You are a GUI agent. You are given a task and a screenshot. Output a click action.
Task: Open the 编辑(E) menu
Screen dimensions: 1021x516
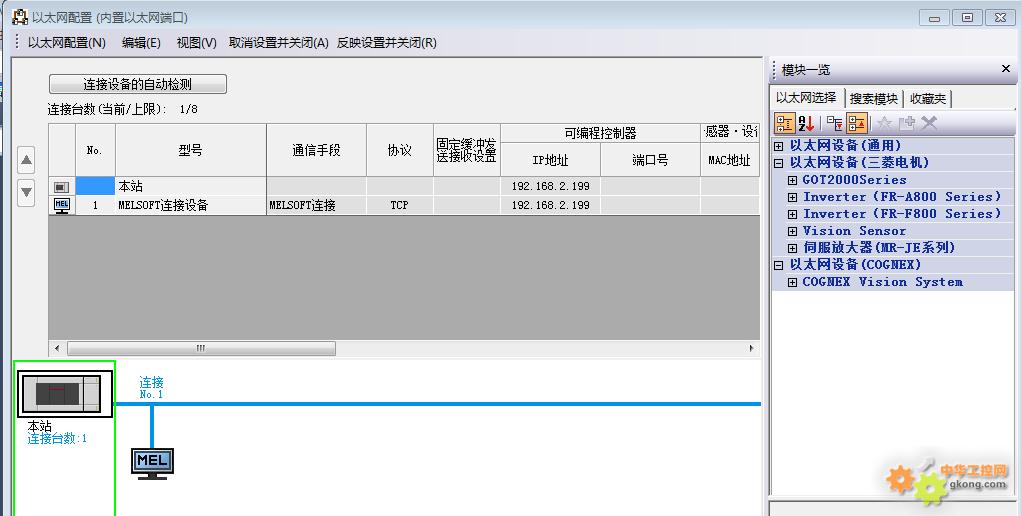(141, 43)
